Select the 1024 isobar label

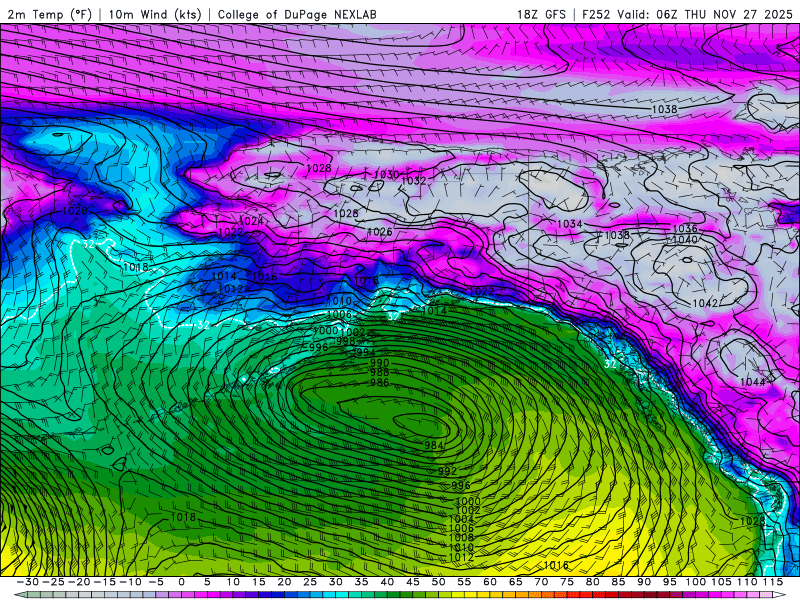click(251, 221)
